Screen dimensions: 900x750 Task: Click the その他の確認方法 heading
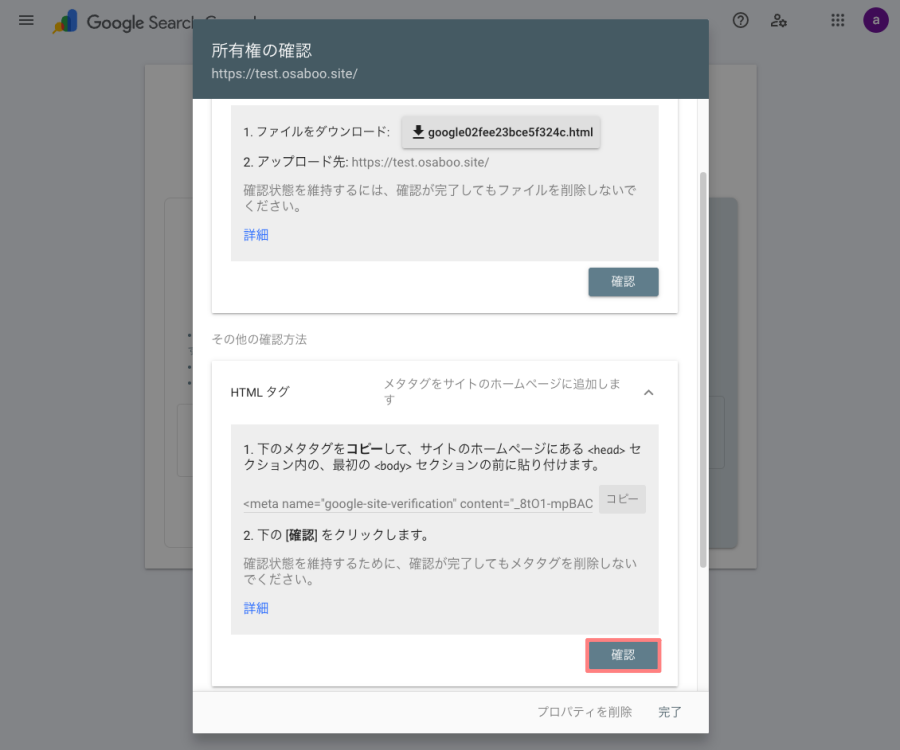259,340
